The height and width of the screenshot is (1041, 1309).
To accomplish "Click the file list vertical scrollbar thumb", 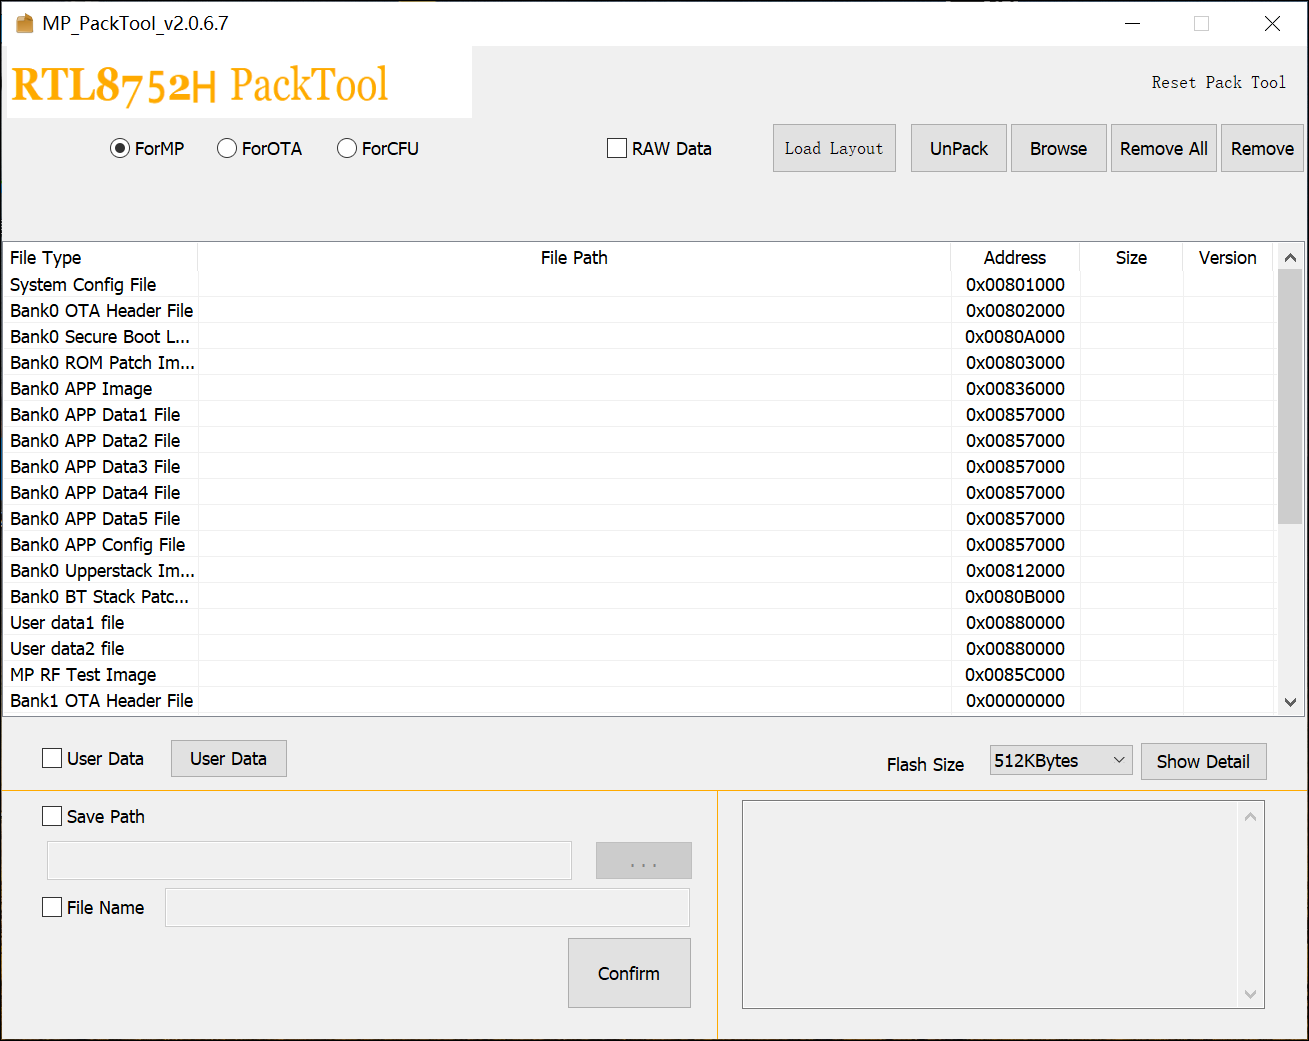I will pyautogui.click(x=1290, y=396).
